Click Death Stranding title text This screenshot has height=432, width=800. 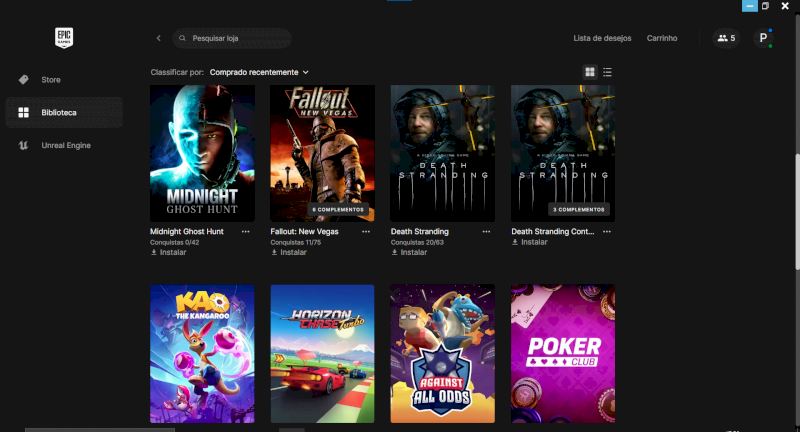coord(420,232)
